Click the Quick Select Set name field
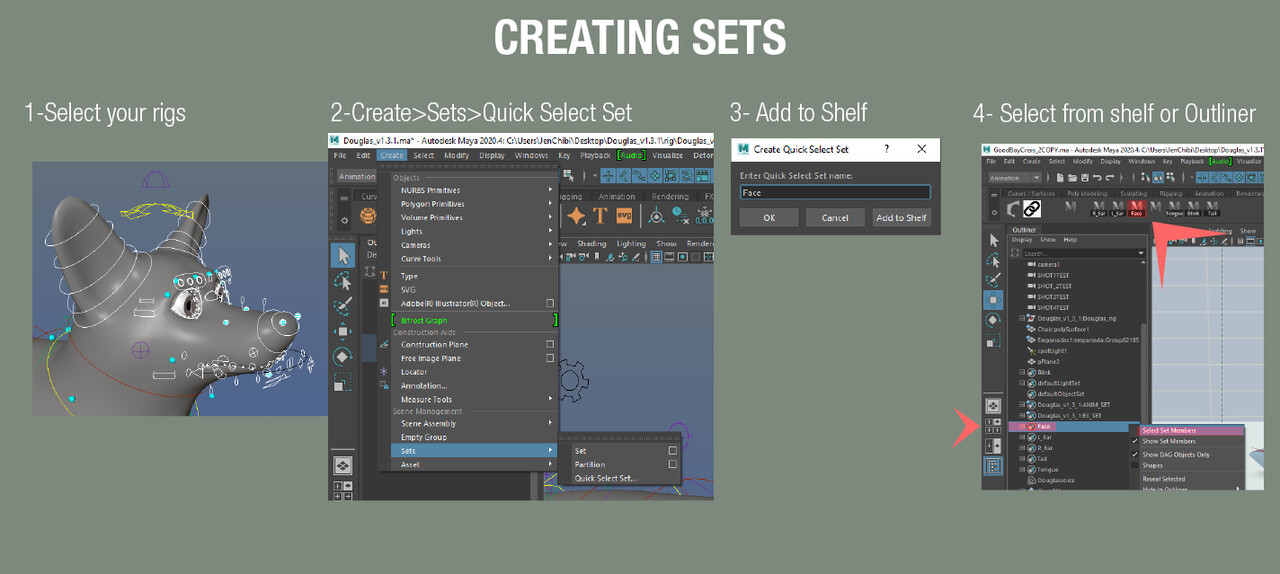Viewport: 1280px width, 574px height. [x=835, y=193]
